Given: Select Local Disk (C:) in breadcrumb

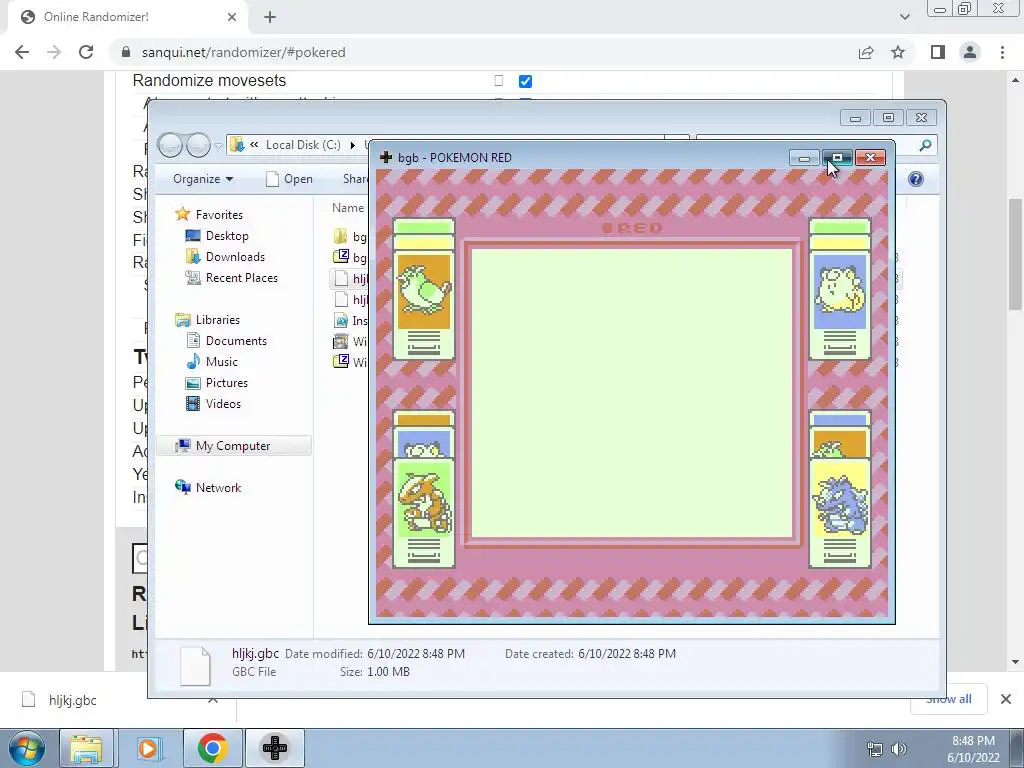Looking at the screenshot, I should coord(303,145).
